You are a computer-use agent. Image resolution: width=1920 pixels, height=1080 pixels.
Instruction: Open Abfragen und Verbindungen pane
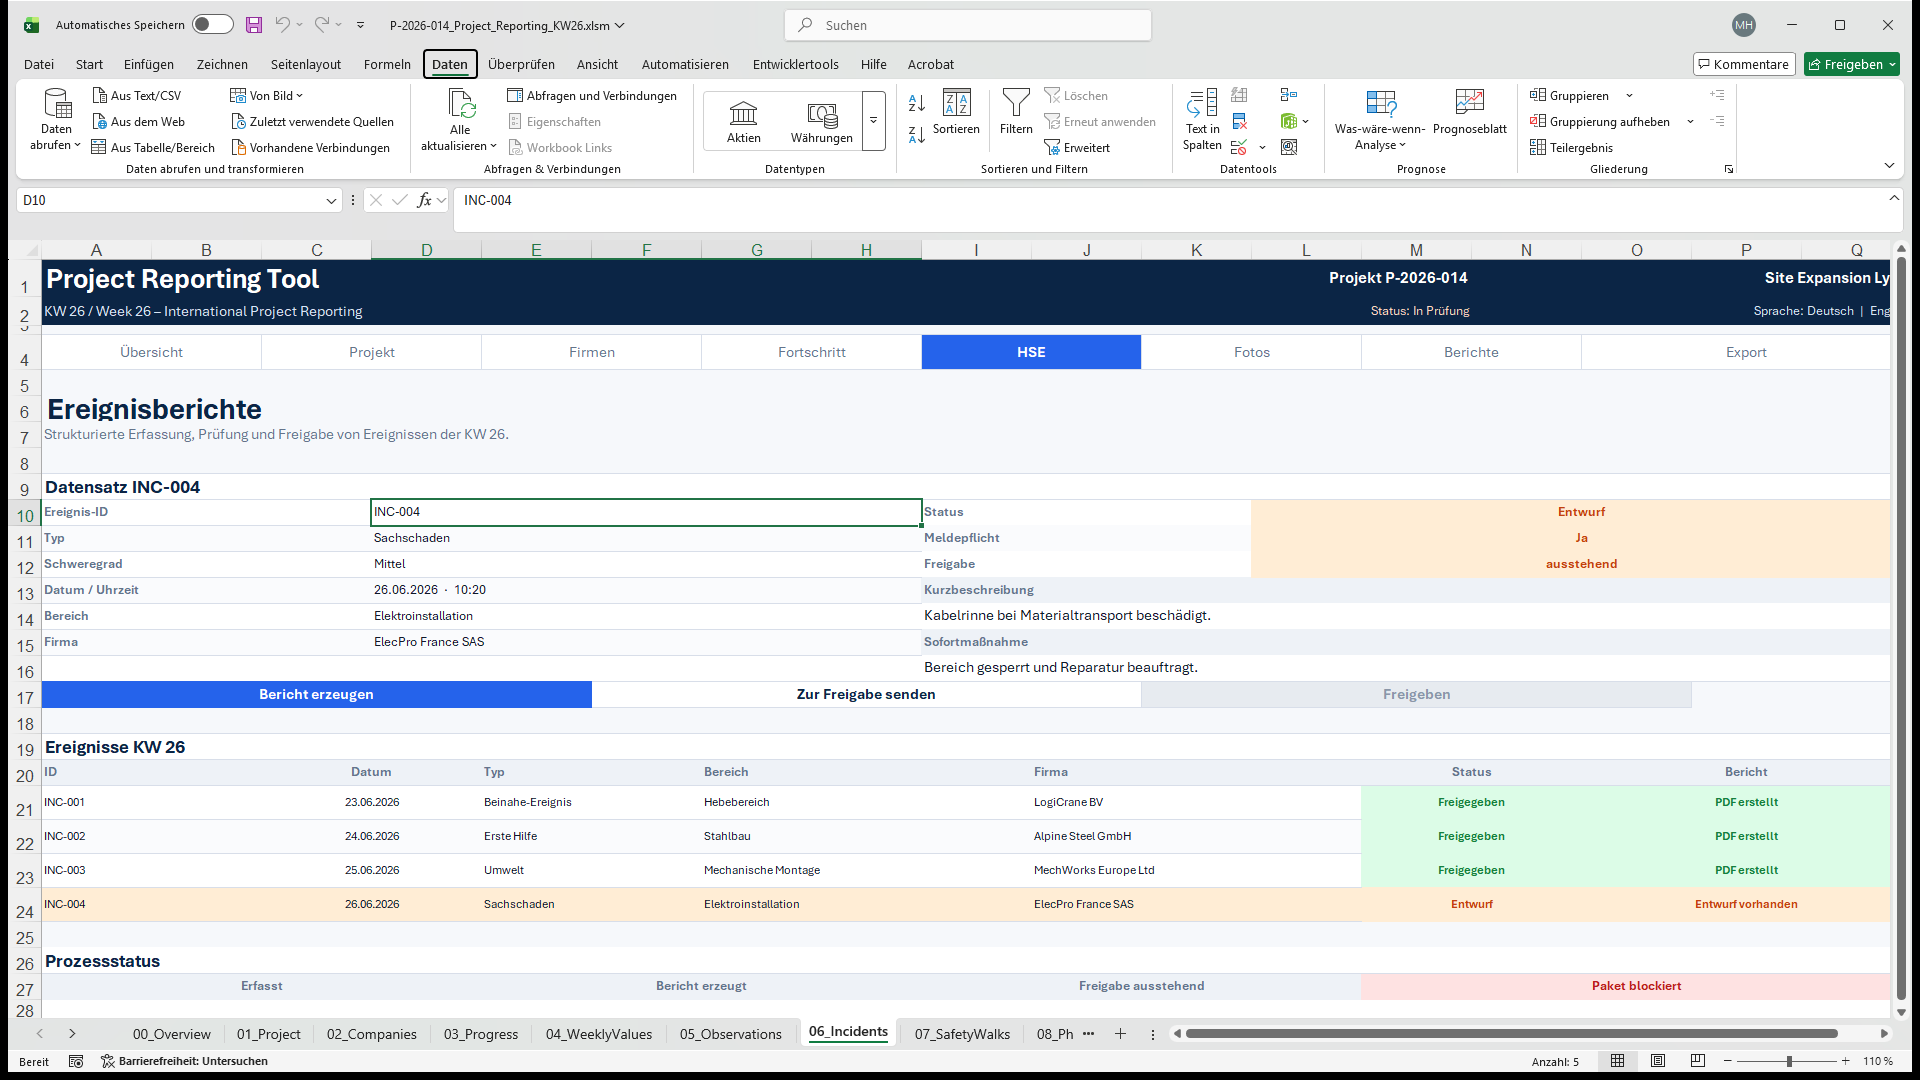[592, 95]
